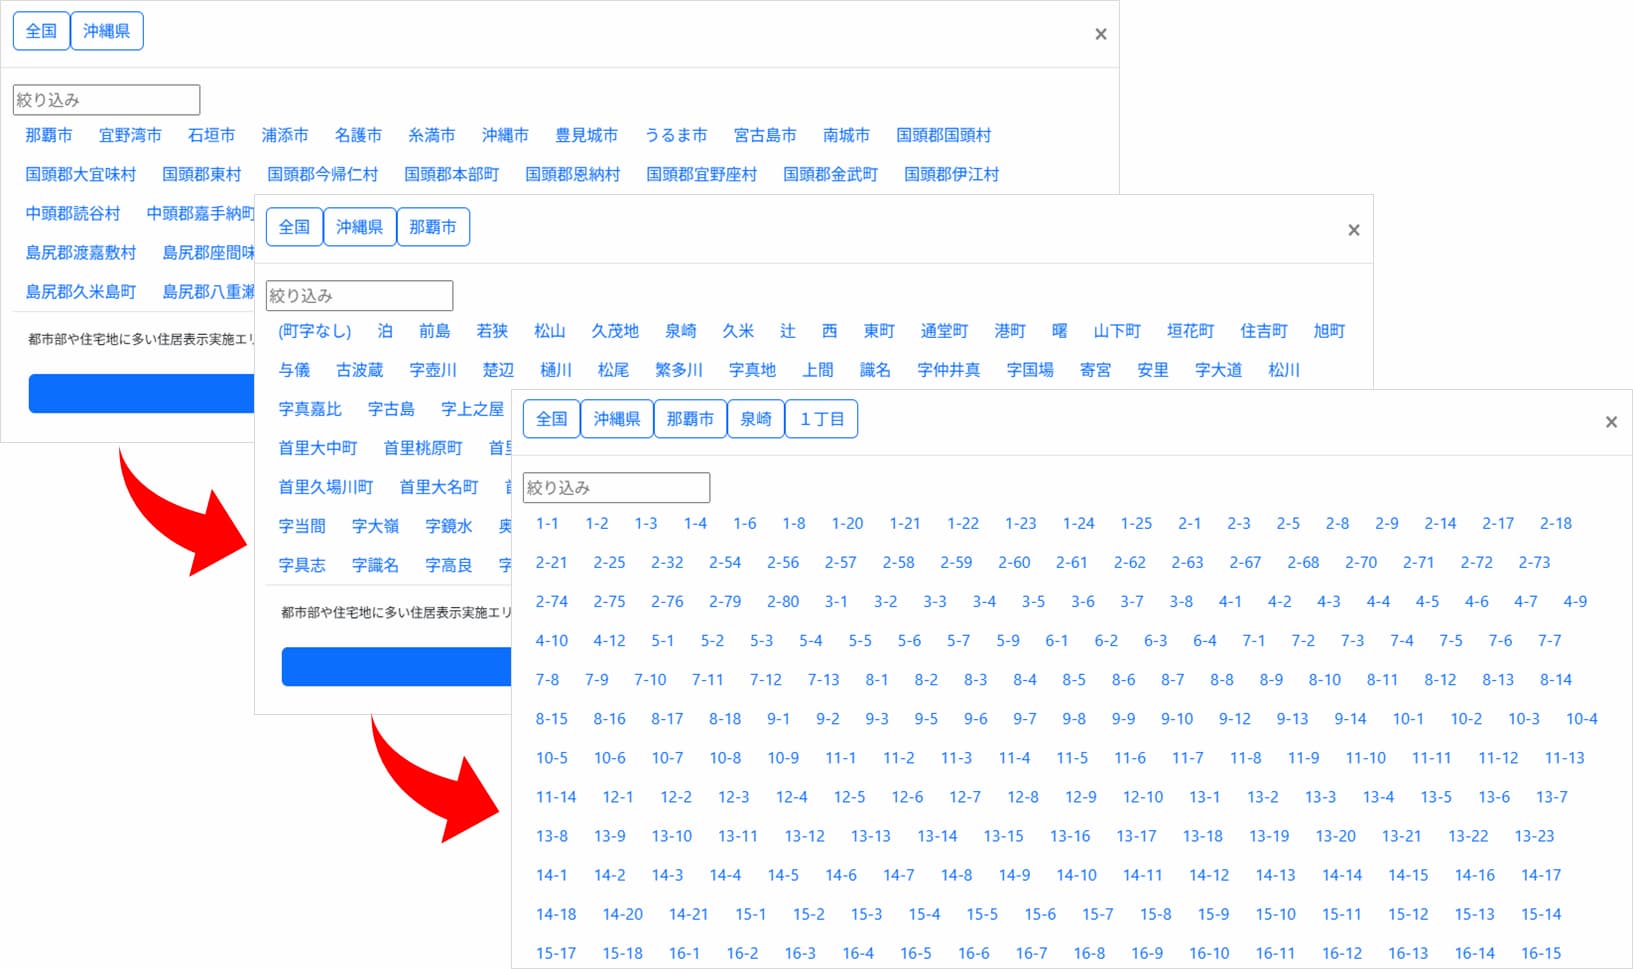Choose address number 2-18
Screen dimensions: 1633x969
(1555, 523)
